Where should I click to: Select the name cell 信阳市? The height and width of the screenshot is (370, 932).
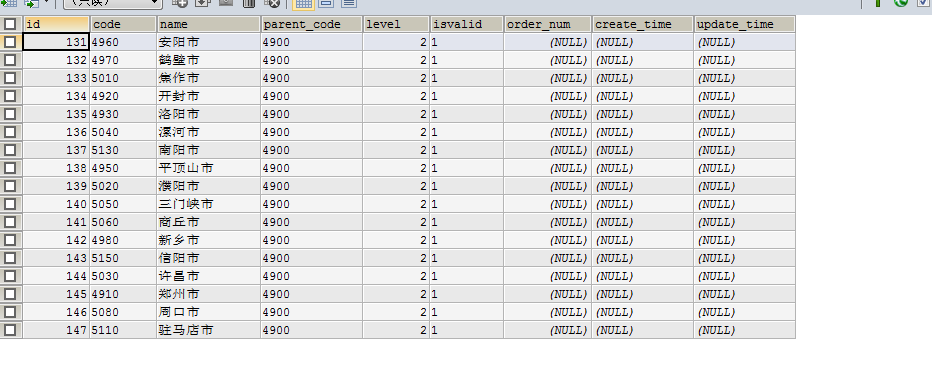coord(209,258)
